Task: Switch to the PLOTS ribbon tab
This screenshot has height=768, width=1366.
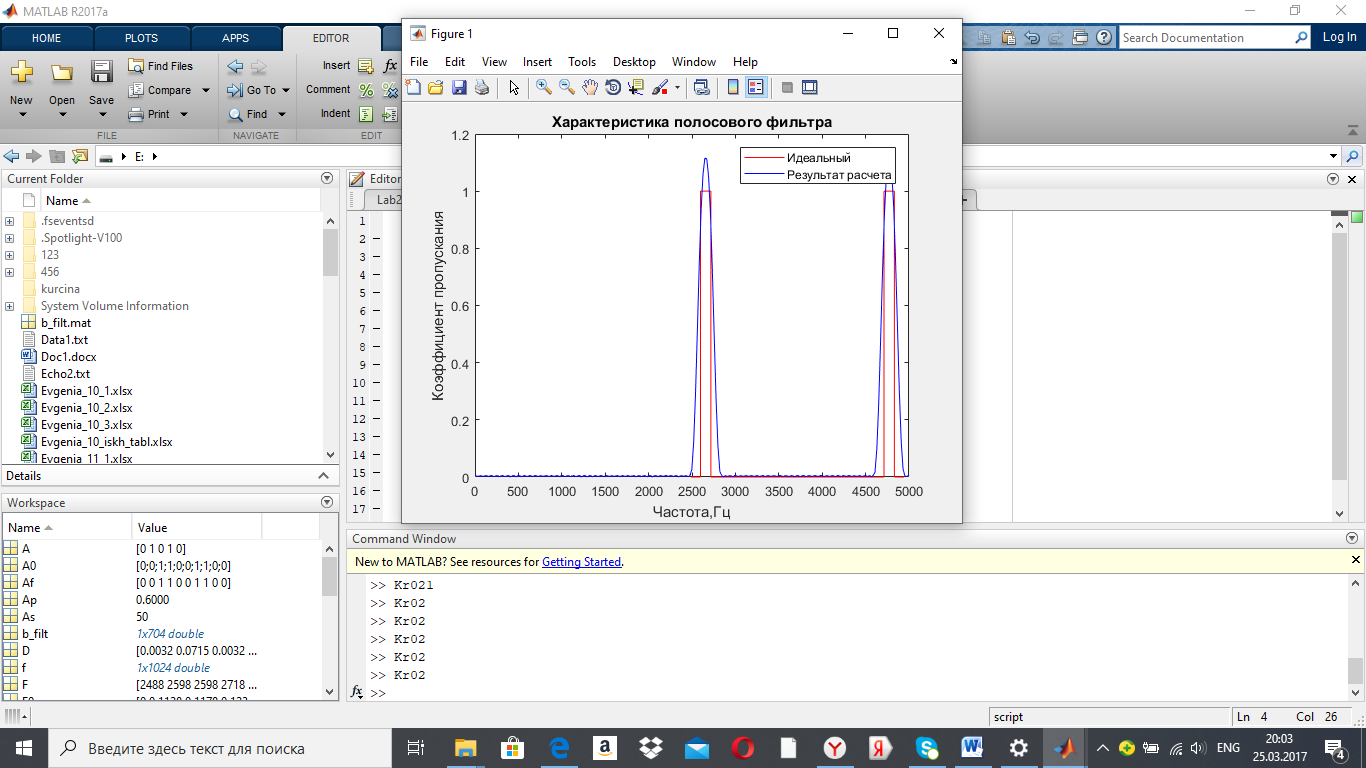Action: [141, 38]
